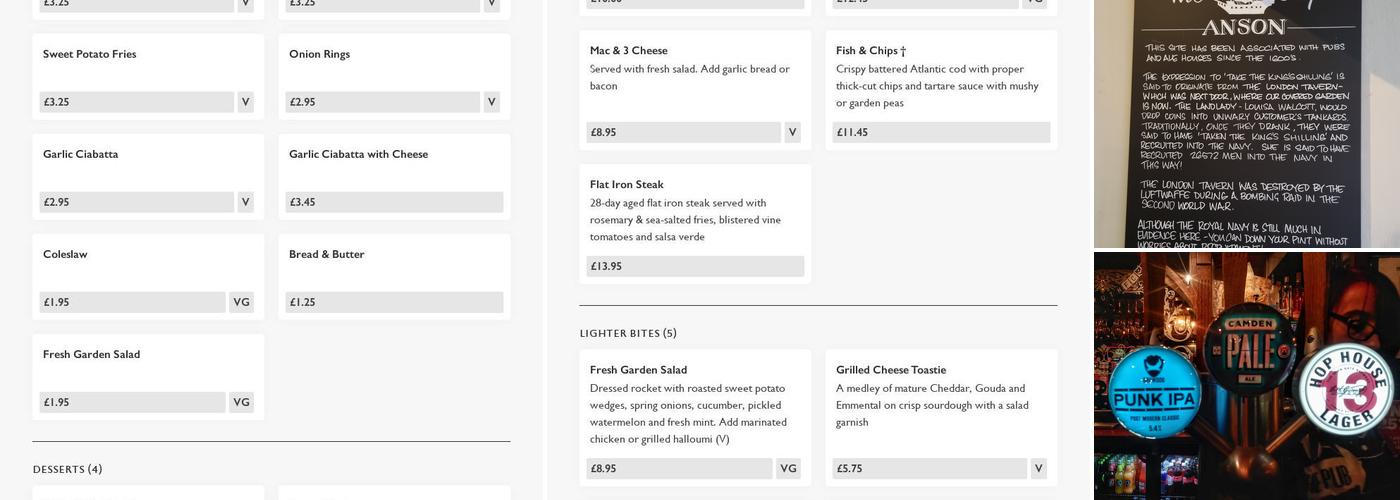Open the Flat Iron Steak item title
Image resolution: width=1400 pixels, height=500 pixels.
626,184
